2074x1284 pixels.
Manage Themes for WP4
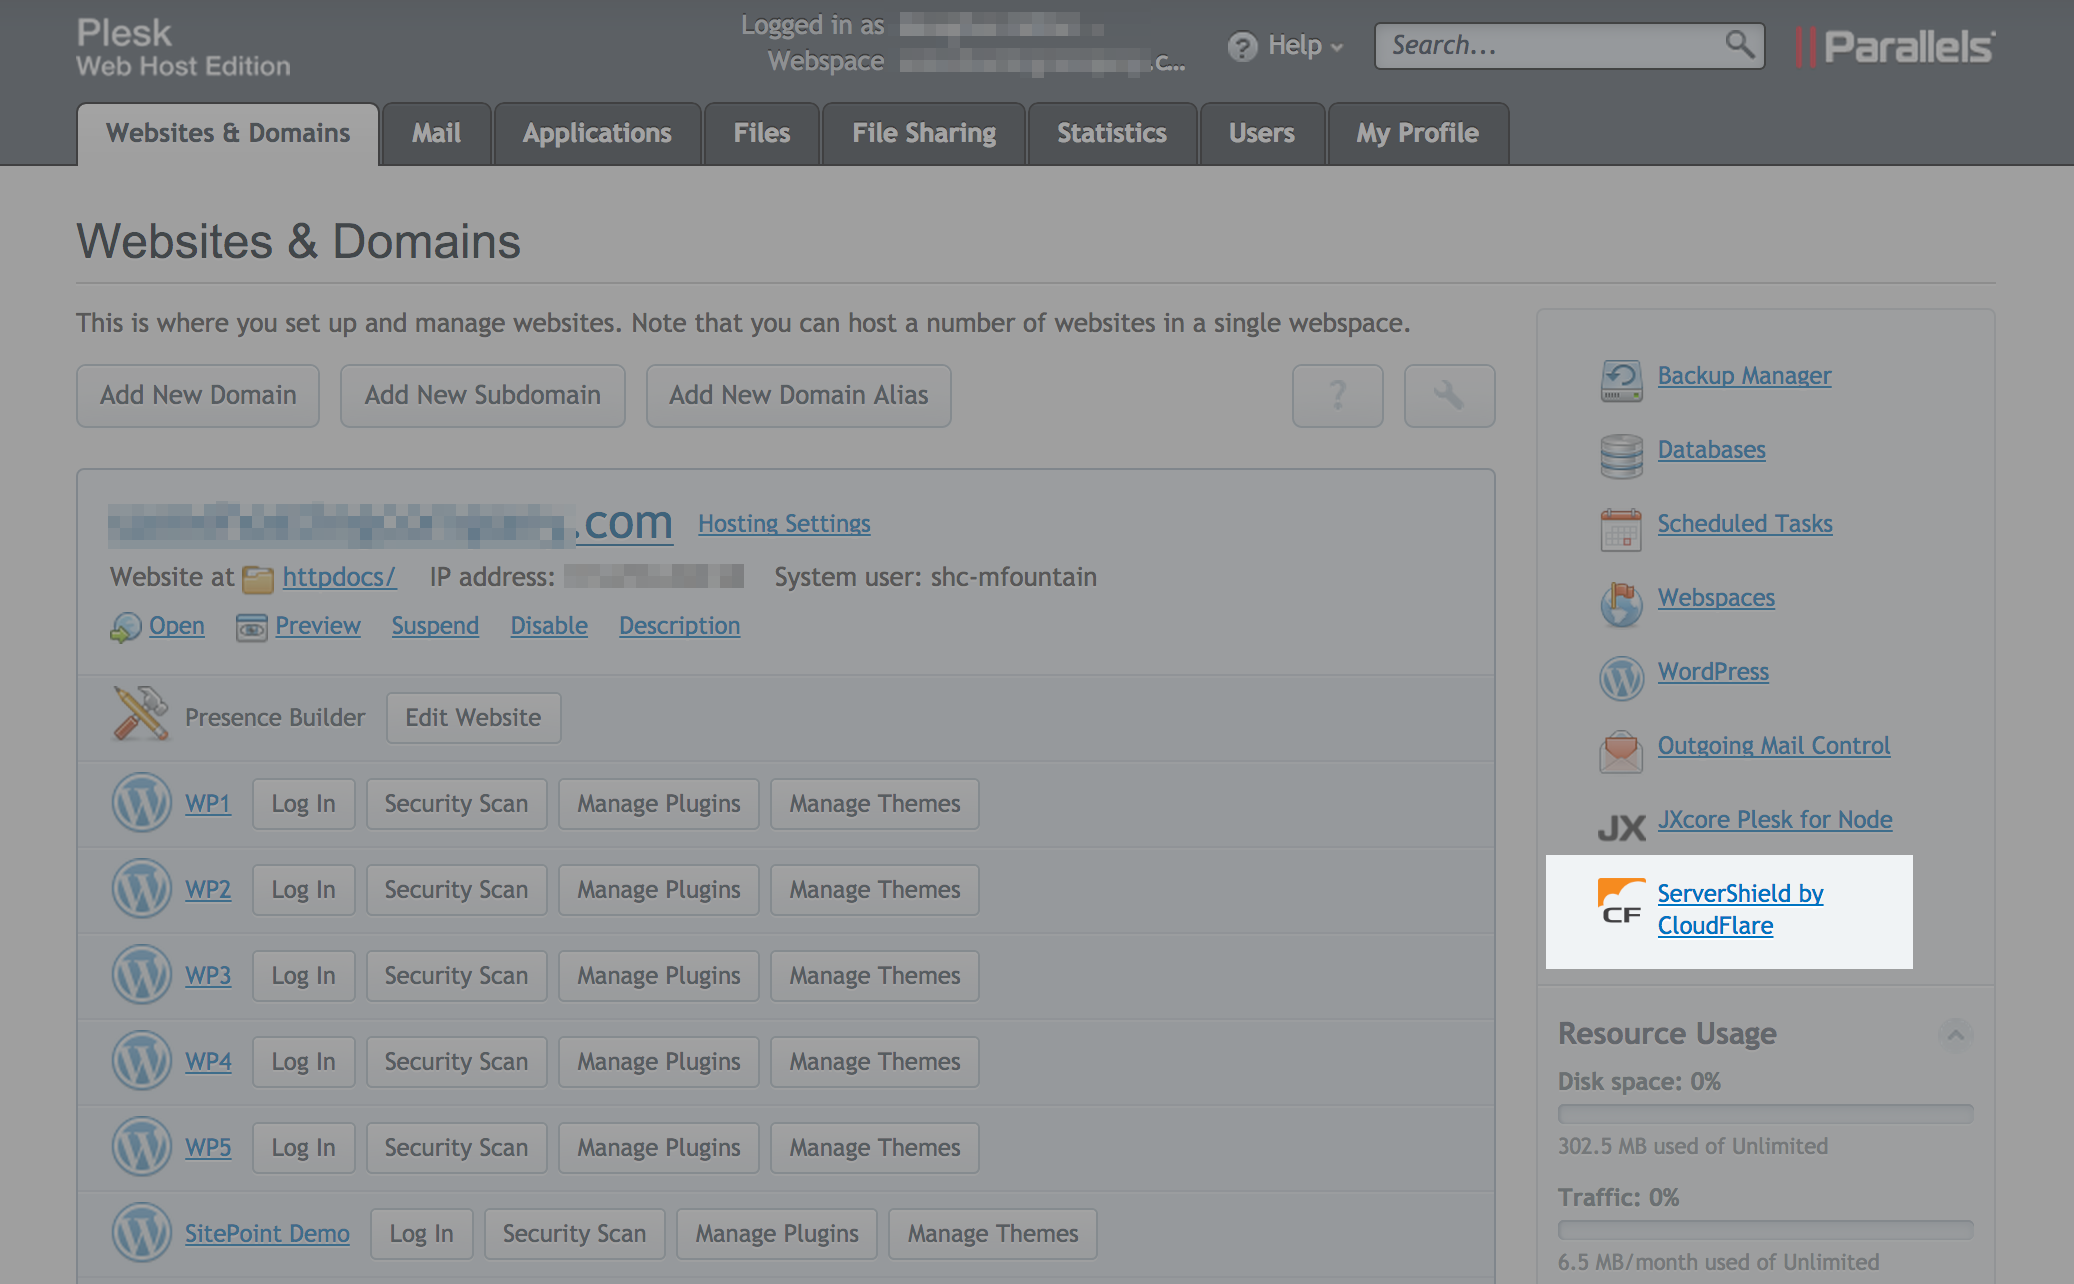point(875,1062)
